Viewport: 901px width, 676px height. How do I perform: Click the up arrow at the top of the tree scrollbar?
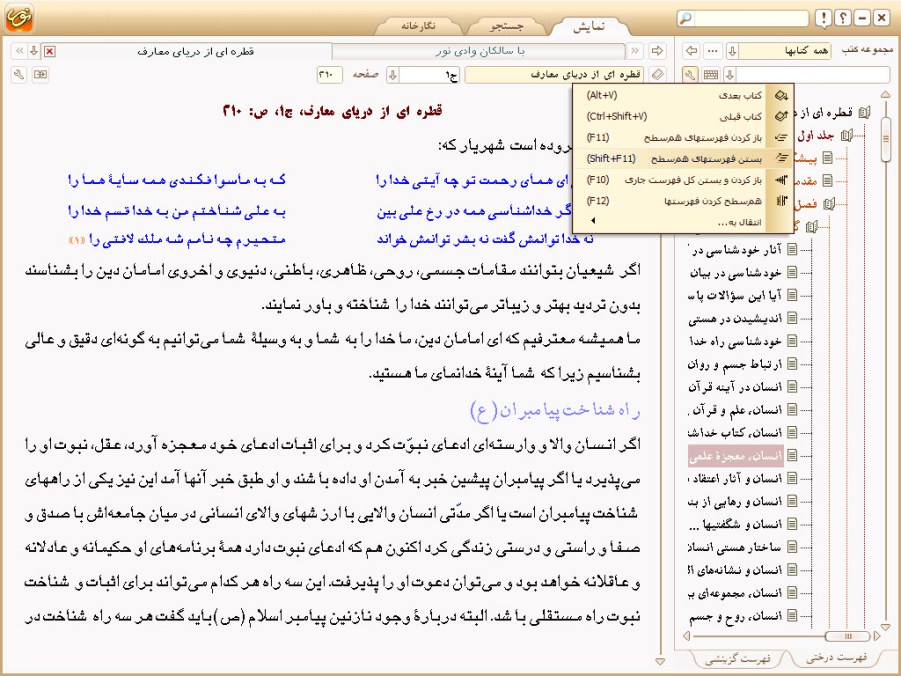(x=885, y=94)
